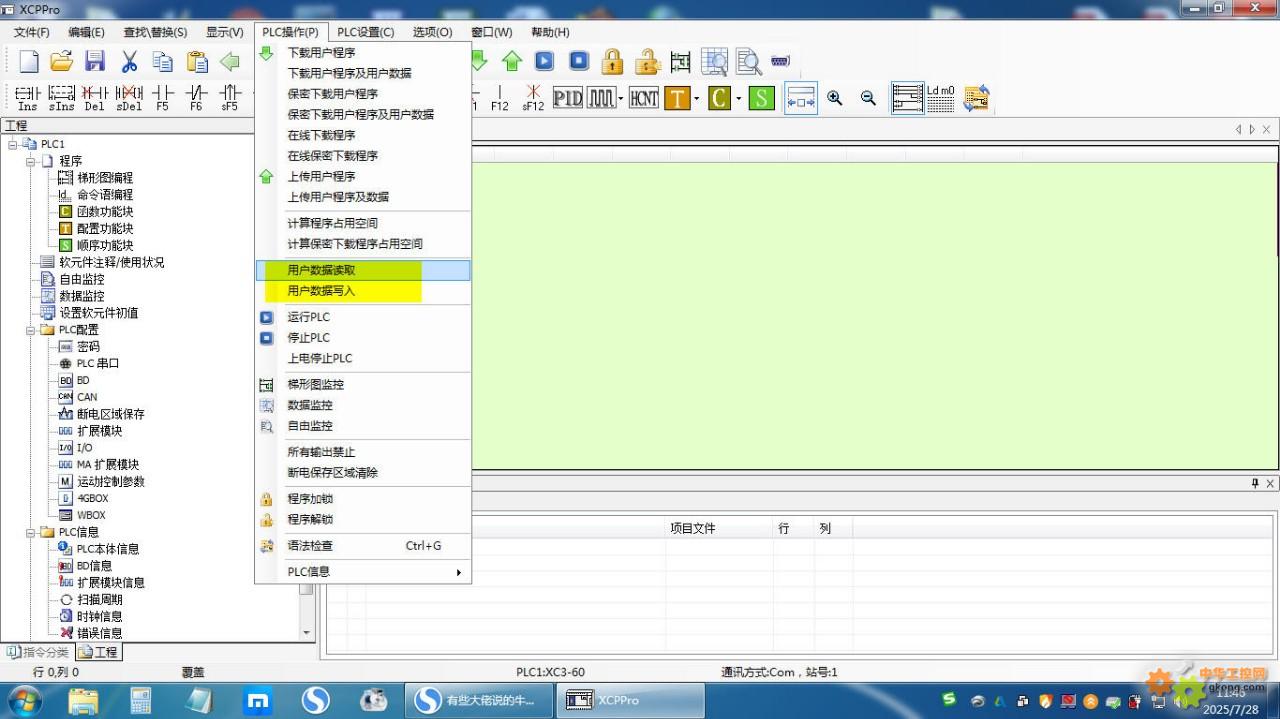Click the orange T function block button
This screenshot has width=1280, height=719.
point(678,98)
